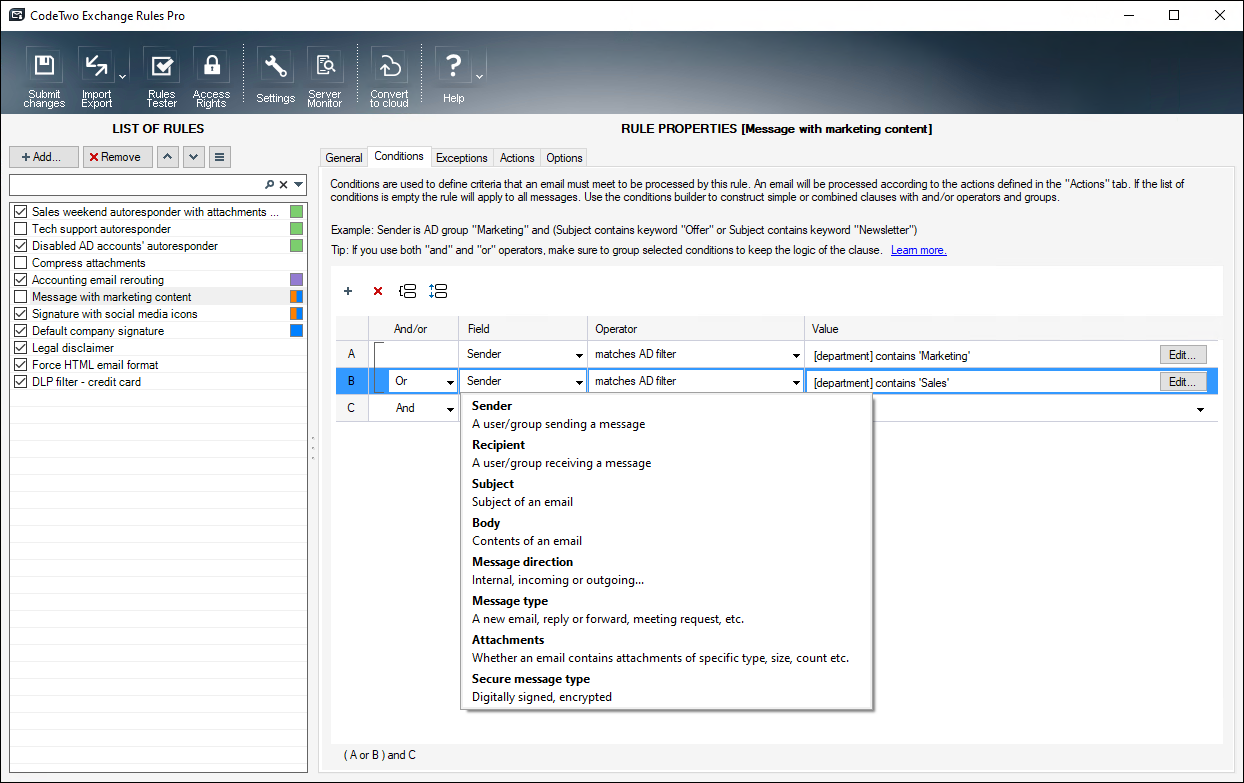Delete the selected condition with red X
The image size is (1244, 783).
[x=378, y=291]
